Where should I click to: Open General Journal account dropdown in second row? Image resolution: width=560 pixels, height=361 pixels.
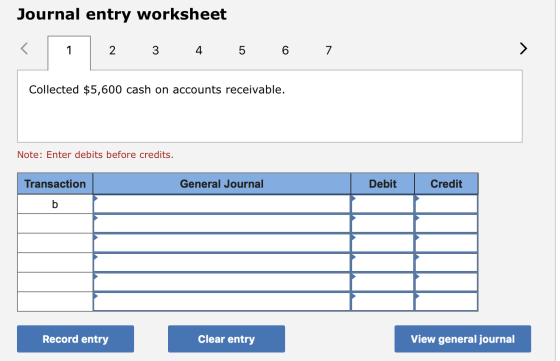(222, 224)
